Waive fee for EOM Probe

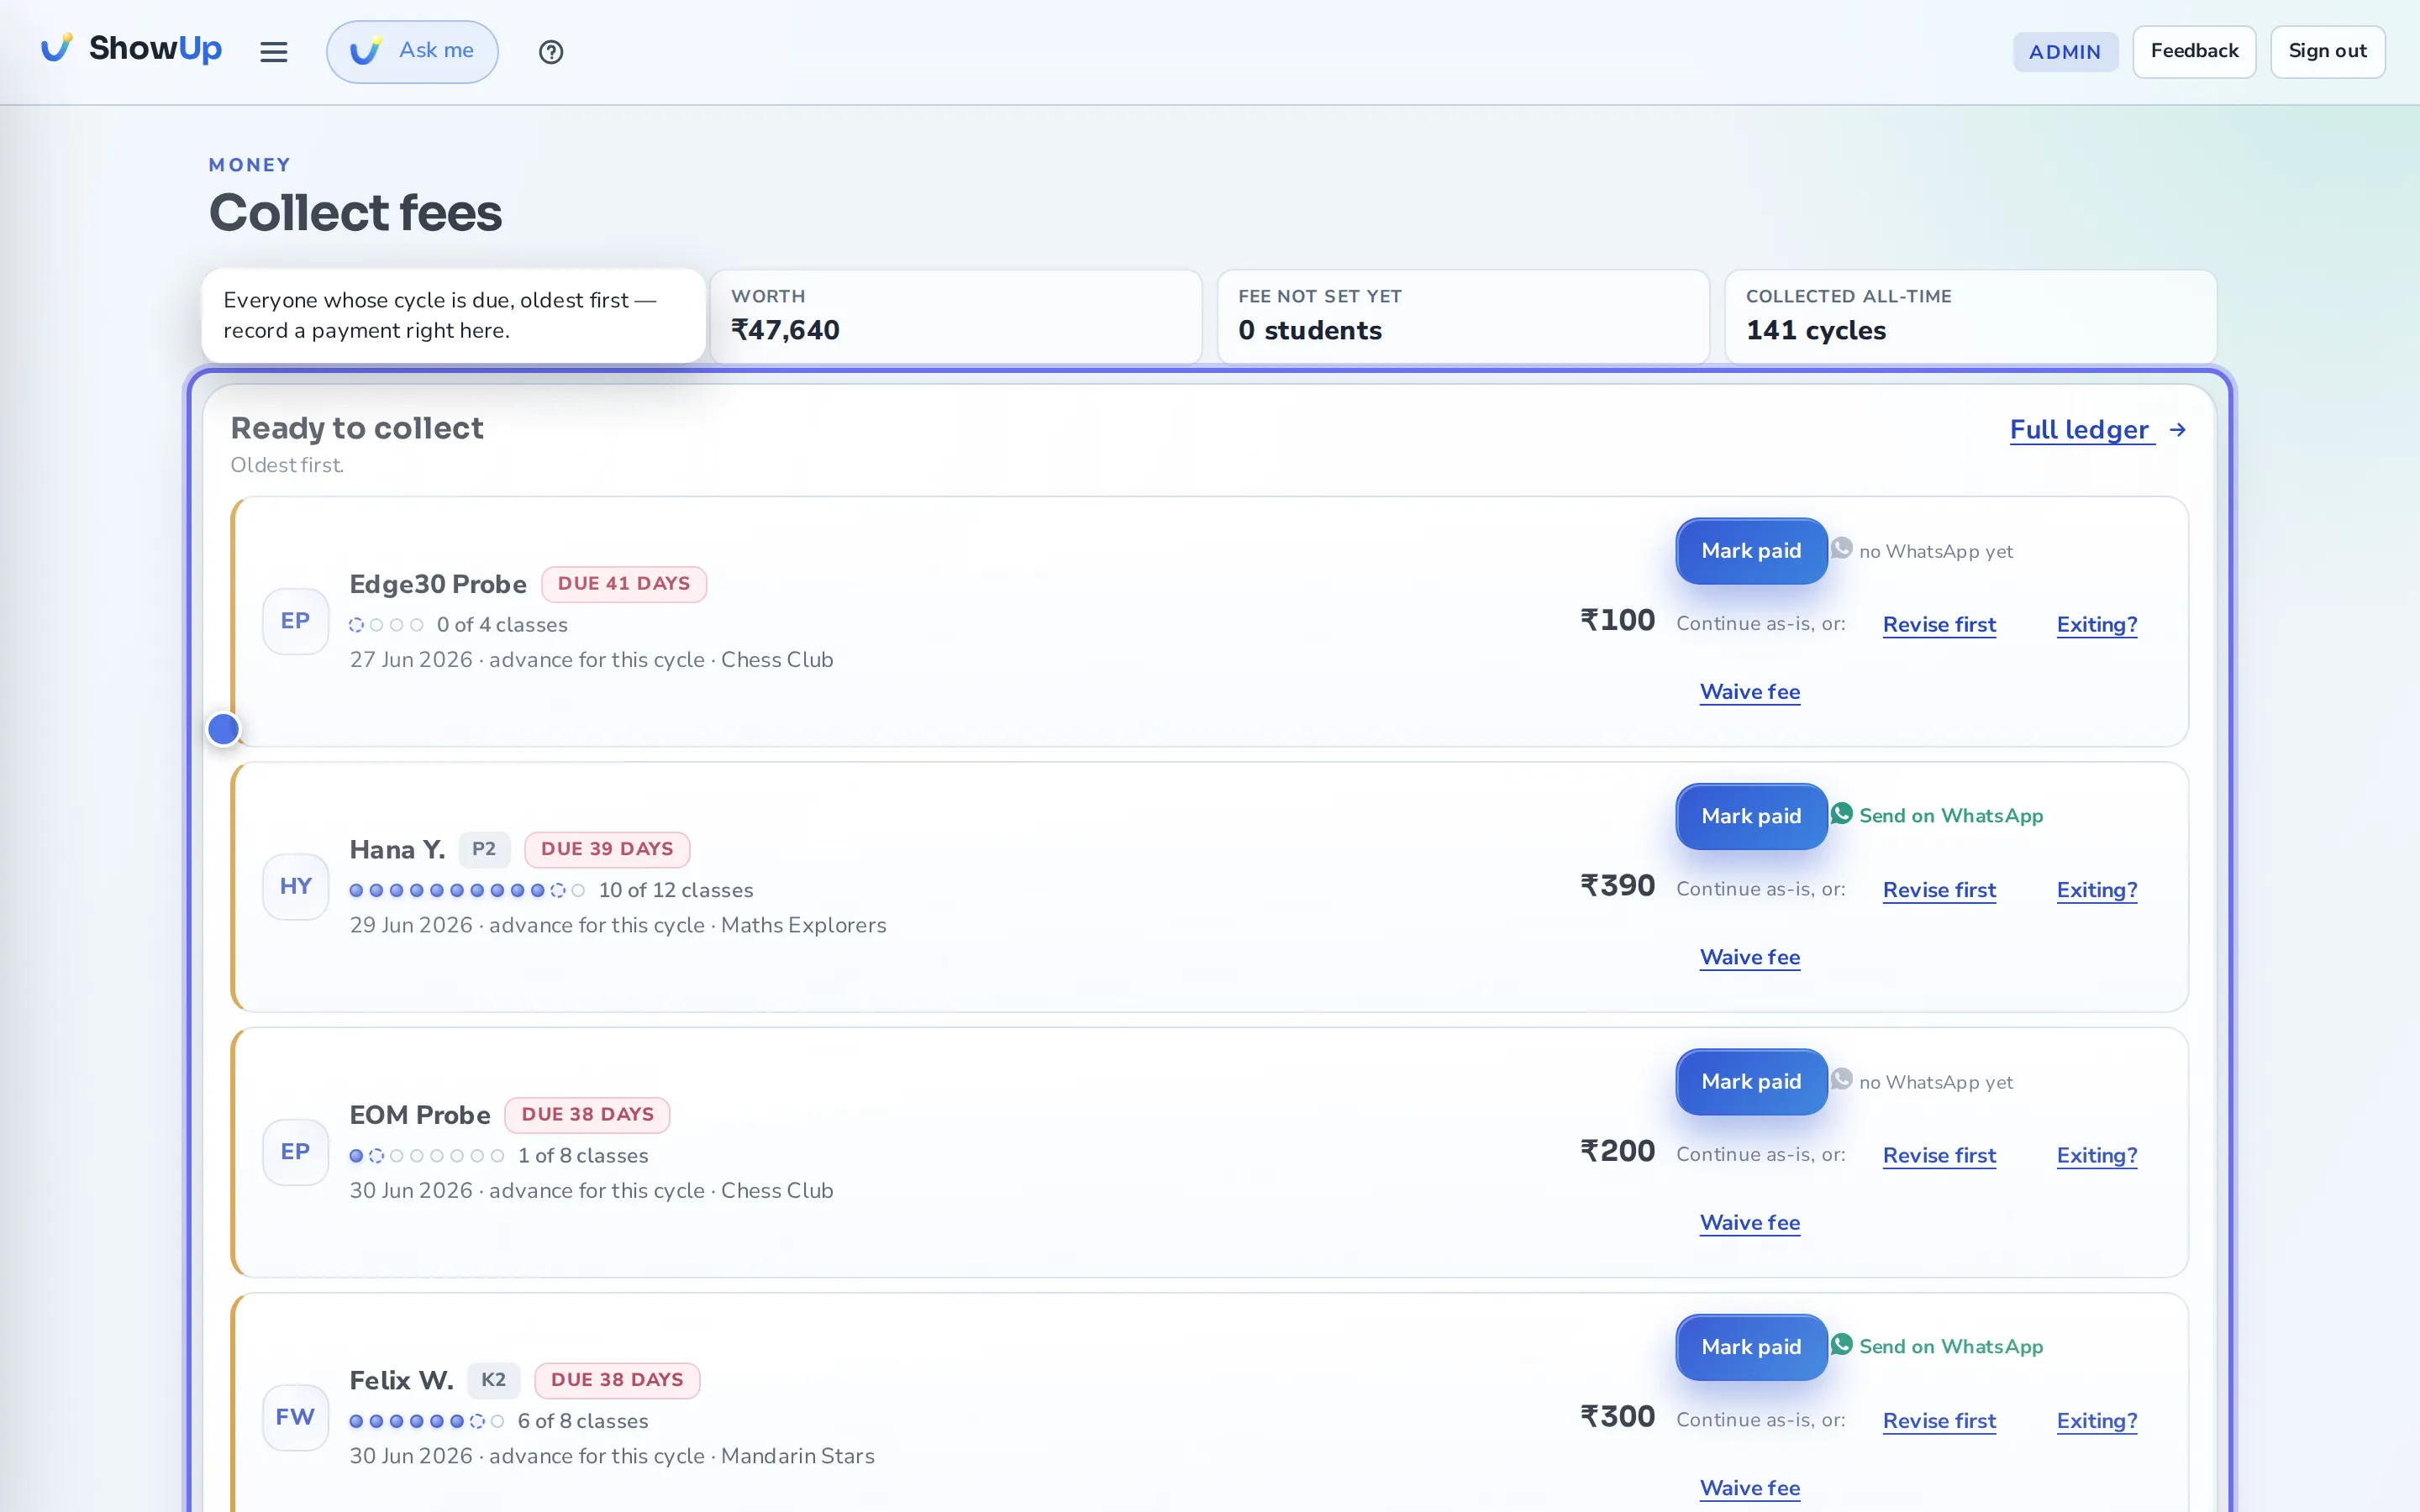(x=1750, y=1223)
